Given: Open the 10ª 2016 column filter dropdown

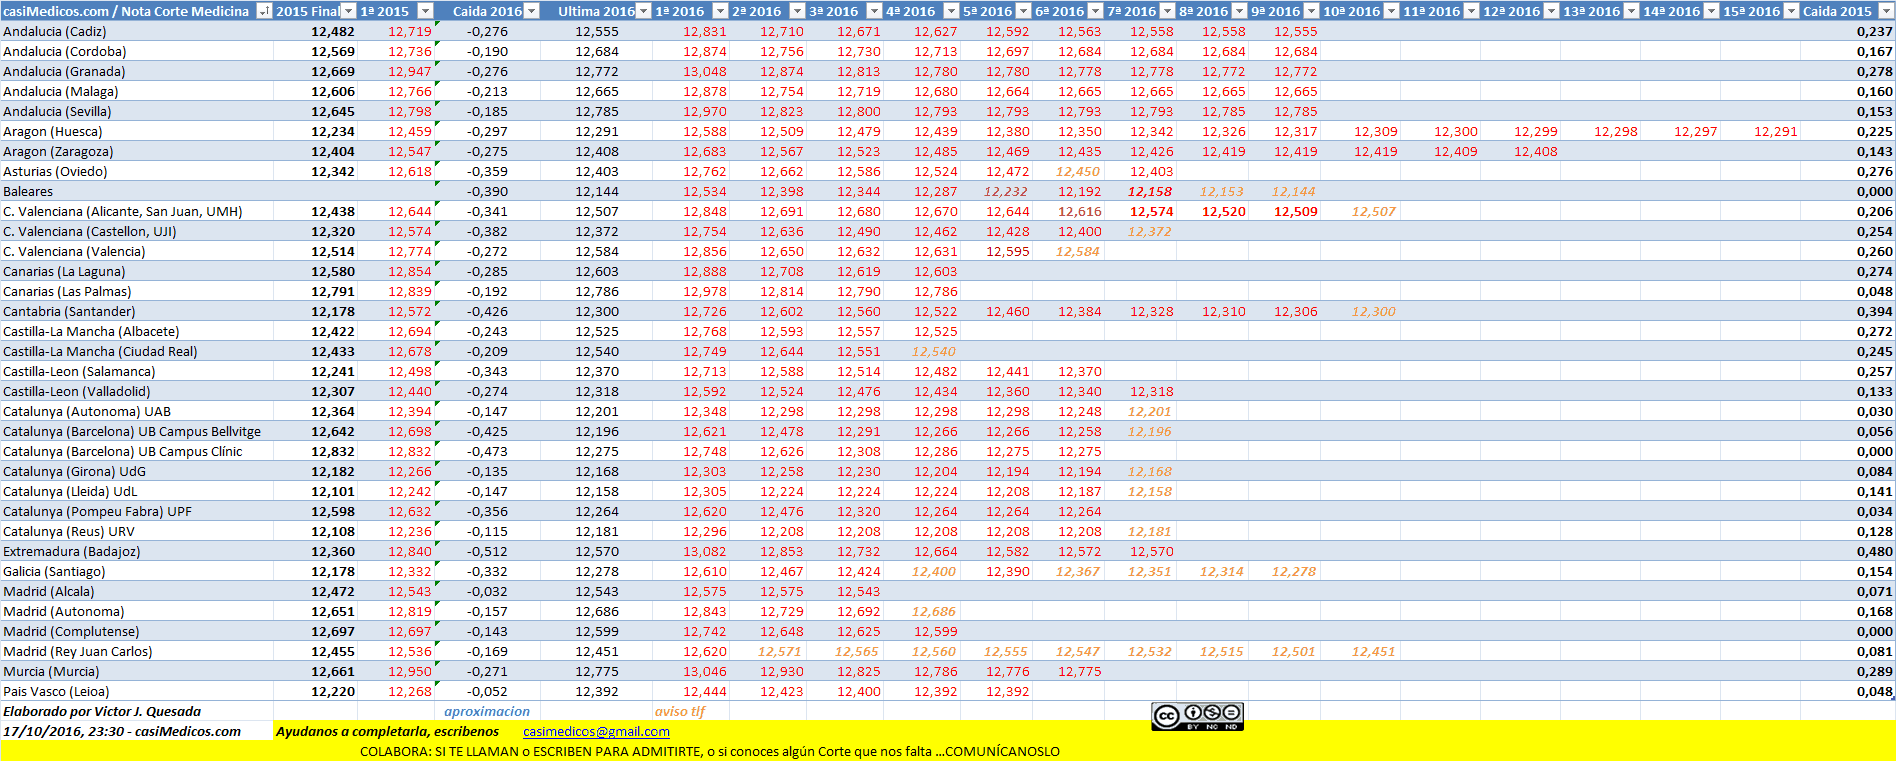Looking at the screenshot, I should click(1391, 11).
